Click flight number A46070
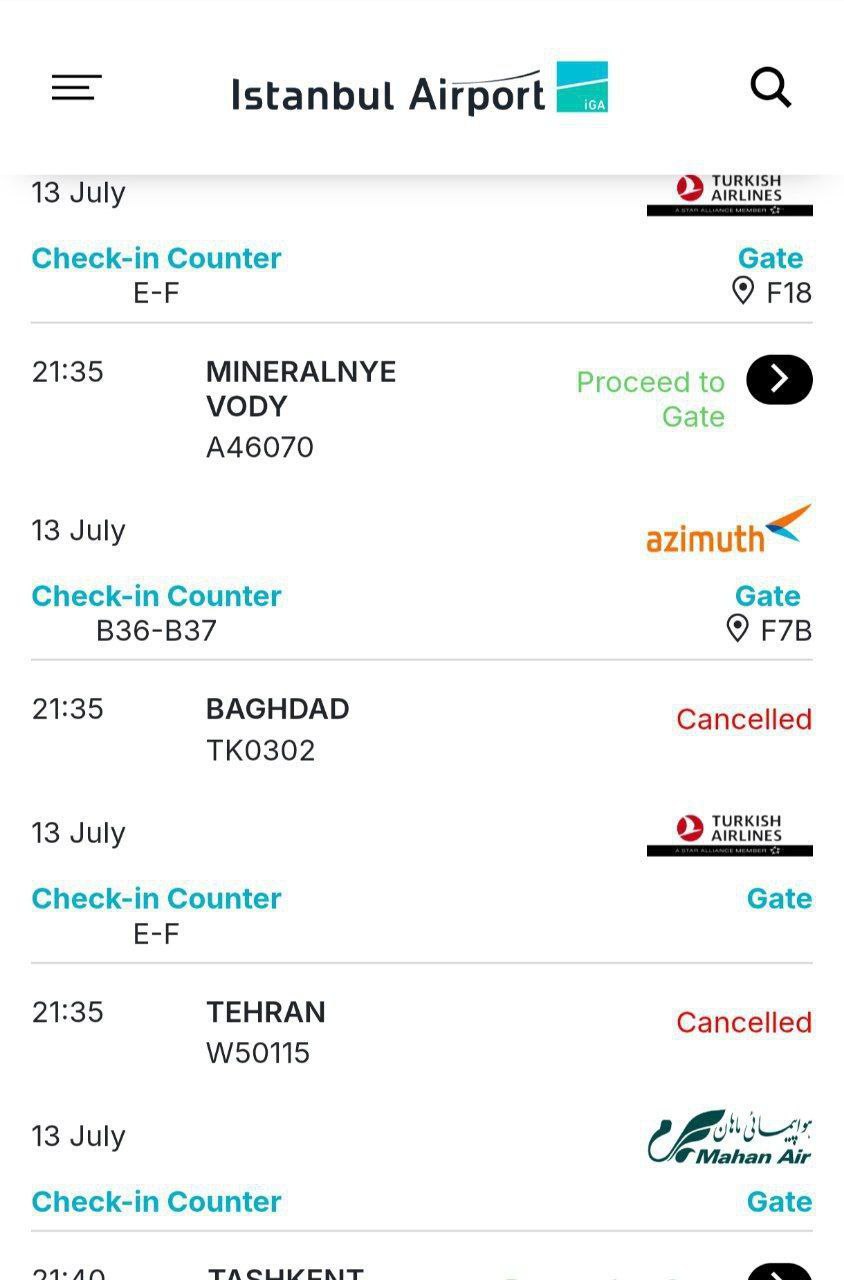The width and height of the screenshot is (844, 1280). pyautogui.click(x=260, y=448)
